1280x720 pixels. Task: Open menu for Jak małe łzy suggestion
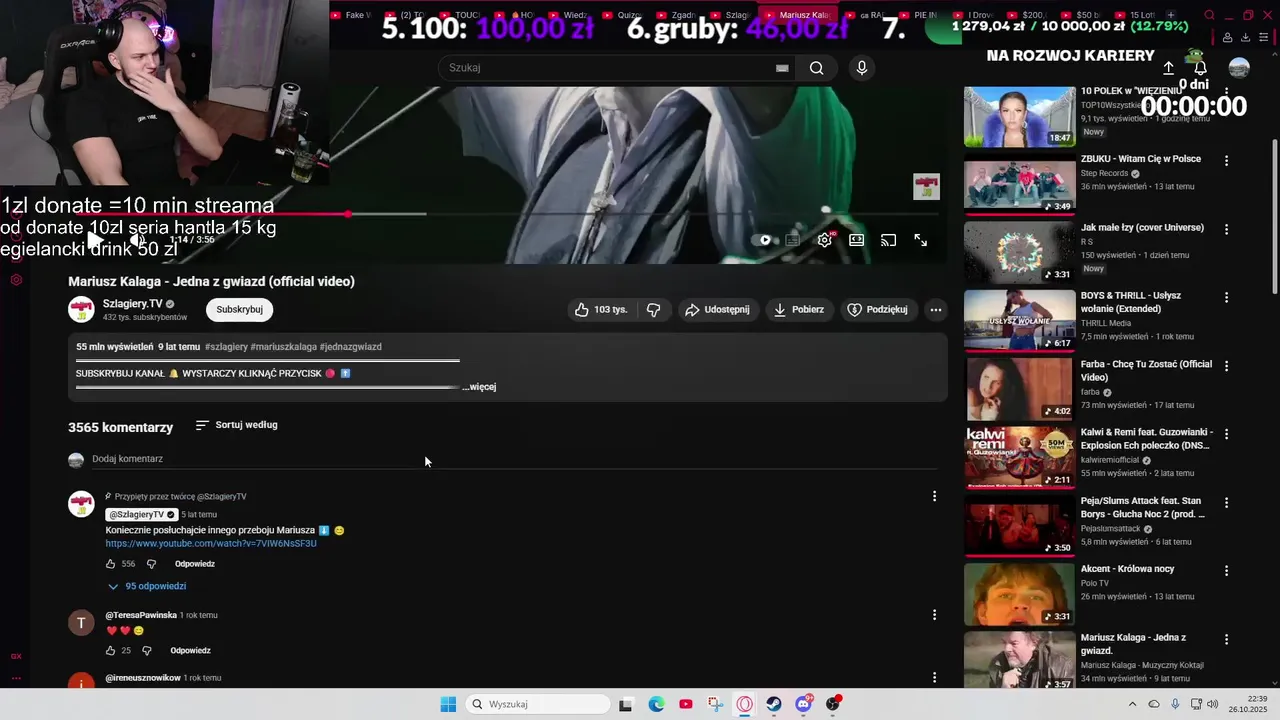point(1227,229)
